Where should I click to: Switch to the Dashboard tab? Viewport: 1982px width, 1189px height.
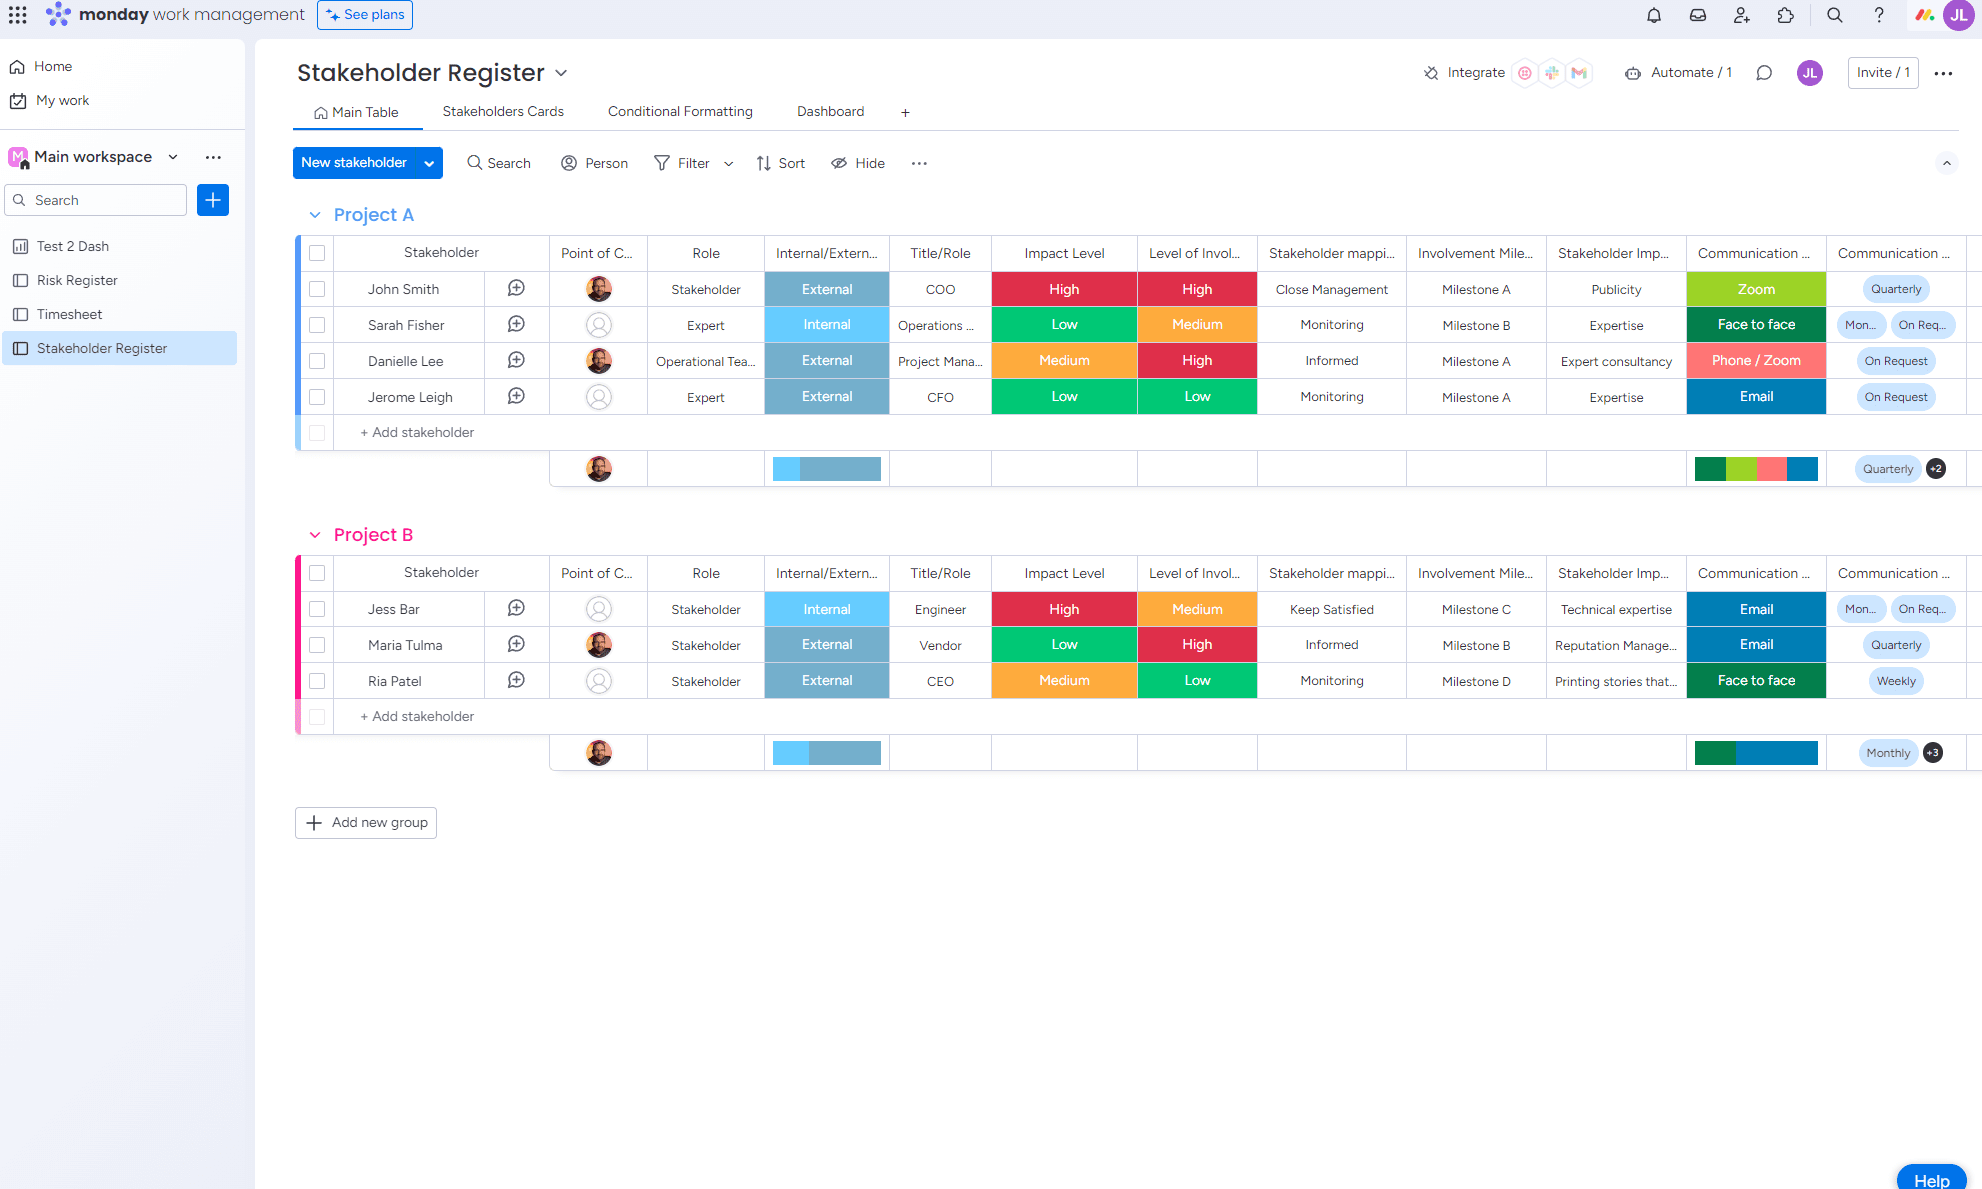(830, 111)
